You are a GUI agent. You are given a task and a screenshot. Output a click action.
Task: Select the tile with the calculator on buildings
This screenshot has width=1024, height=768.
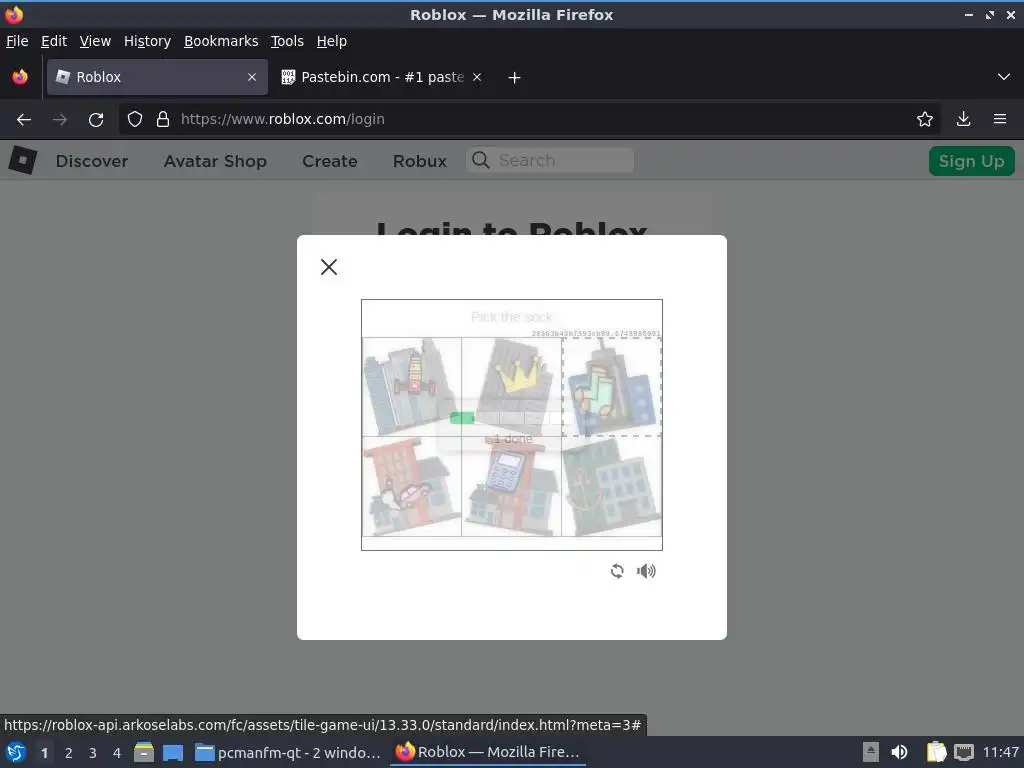(x=511, y=487)
